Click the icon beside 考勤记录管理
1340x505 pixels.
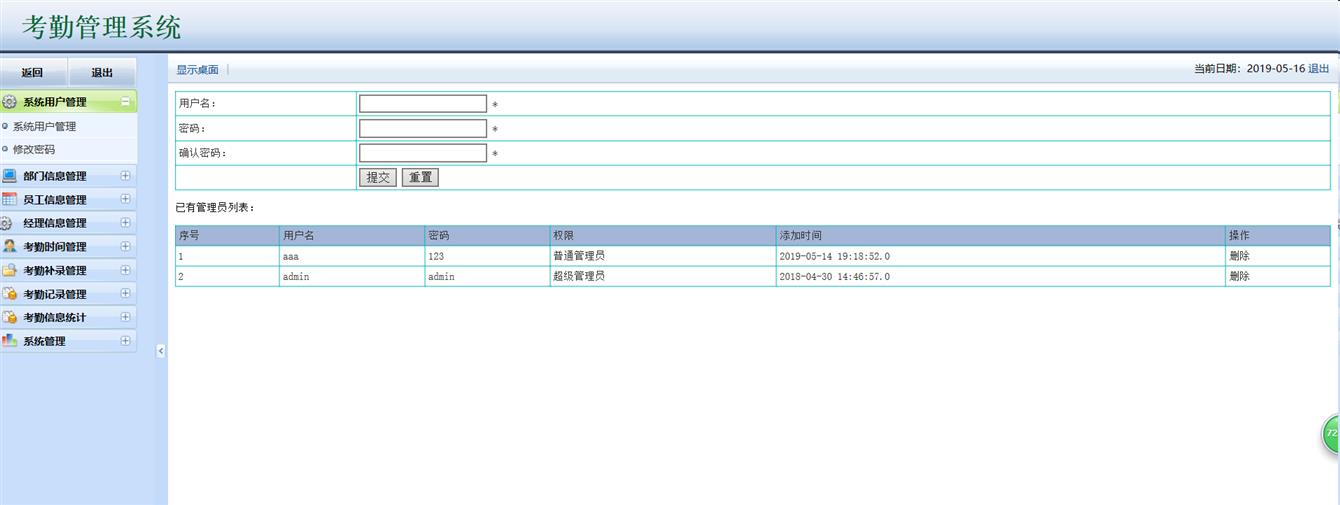(9, 294)
